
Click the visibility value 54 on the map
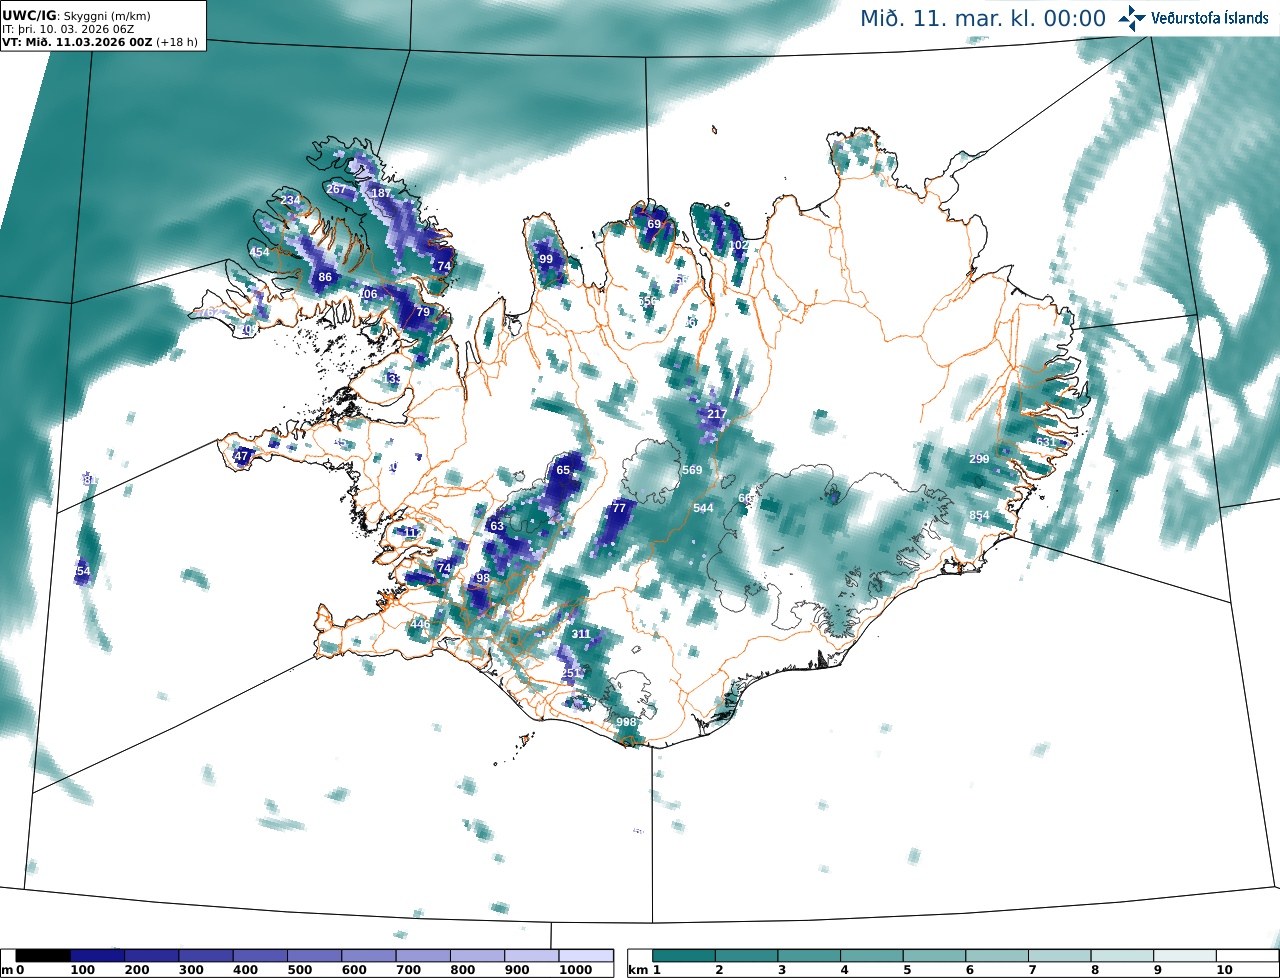pos(83,571)
